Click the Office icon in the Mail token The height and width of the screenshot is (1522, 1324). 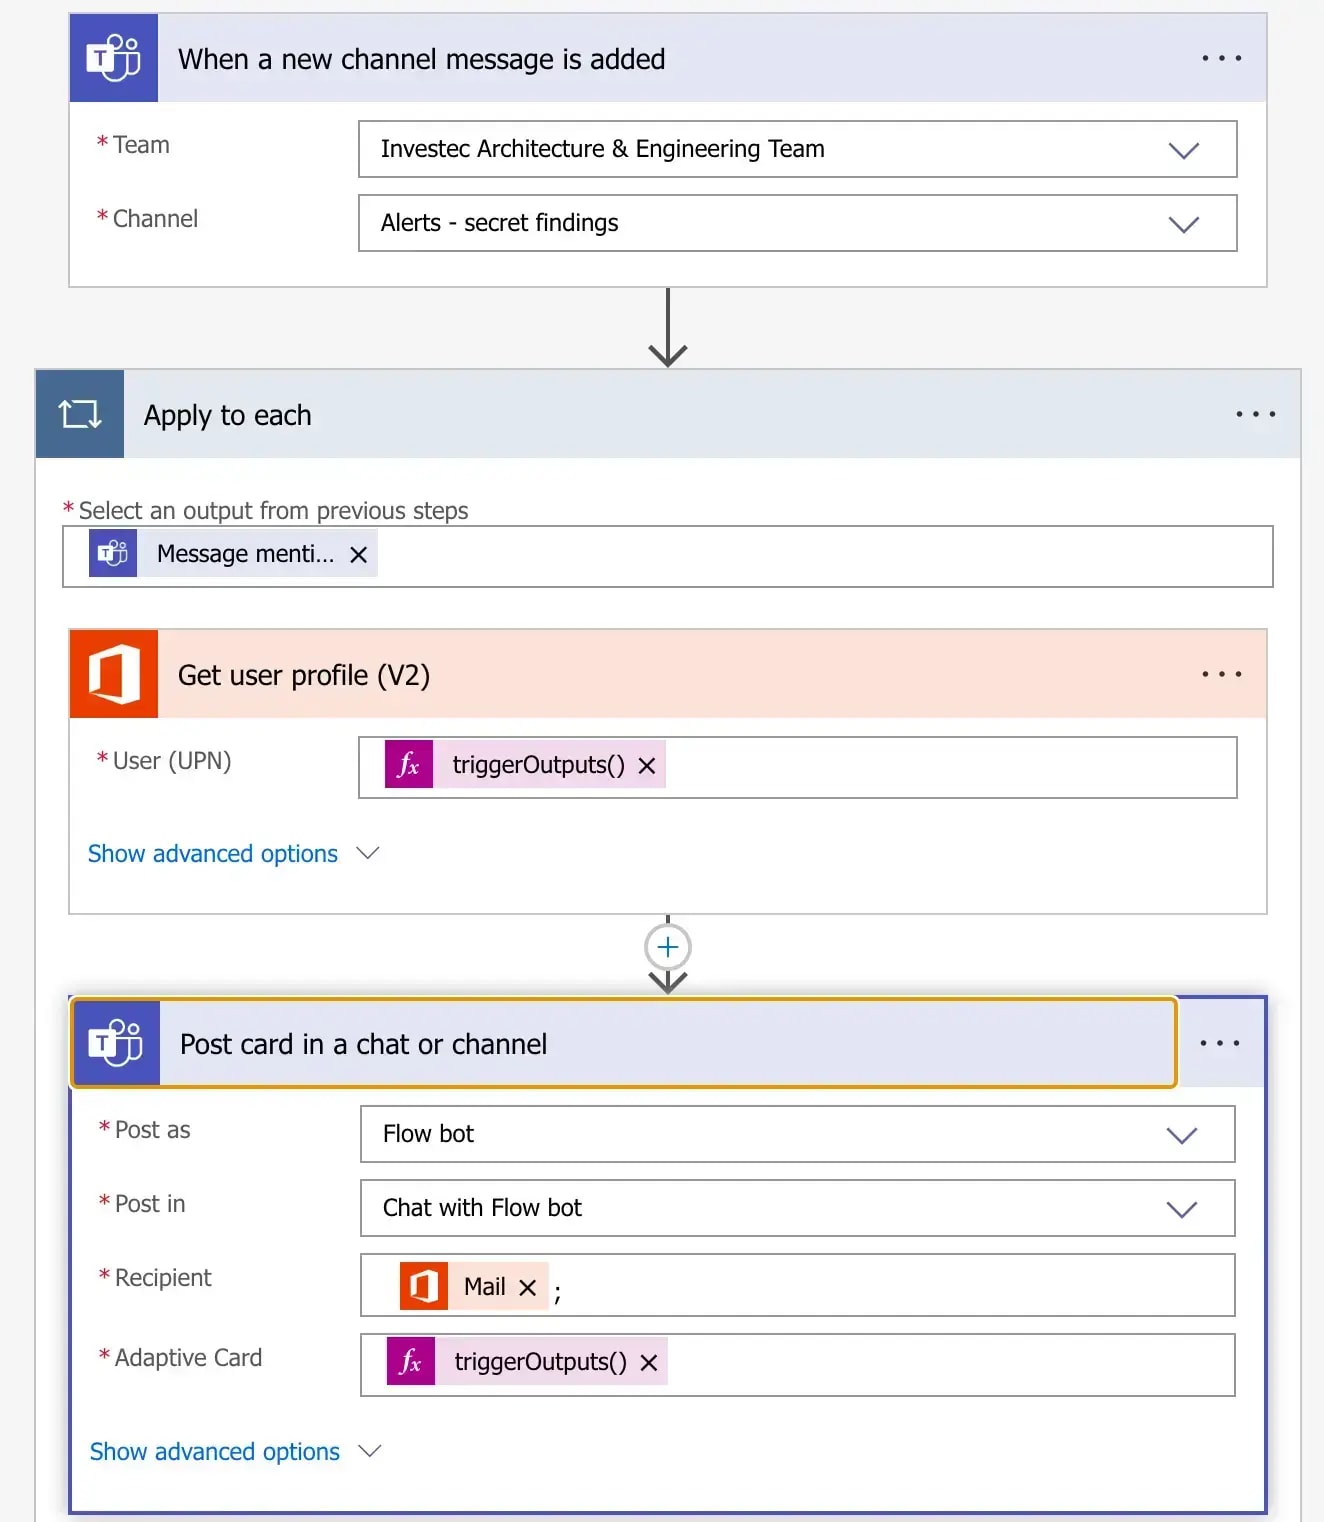424,1286
